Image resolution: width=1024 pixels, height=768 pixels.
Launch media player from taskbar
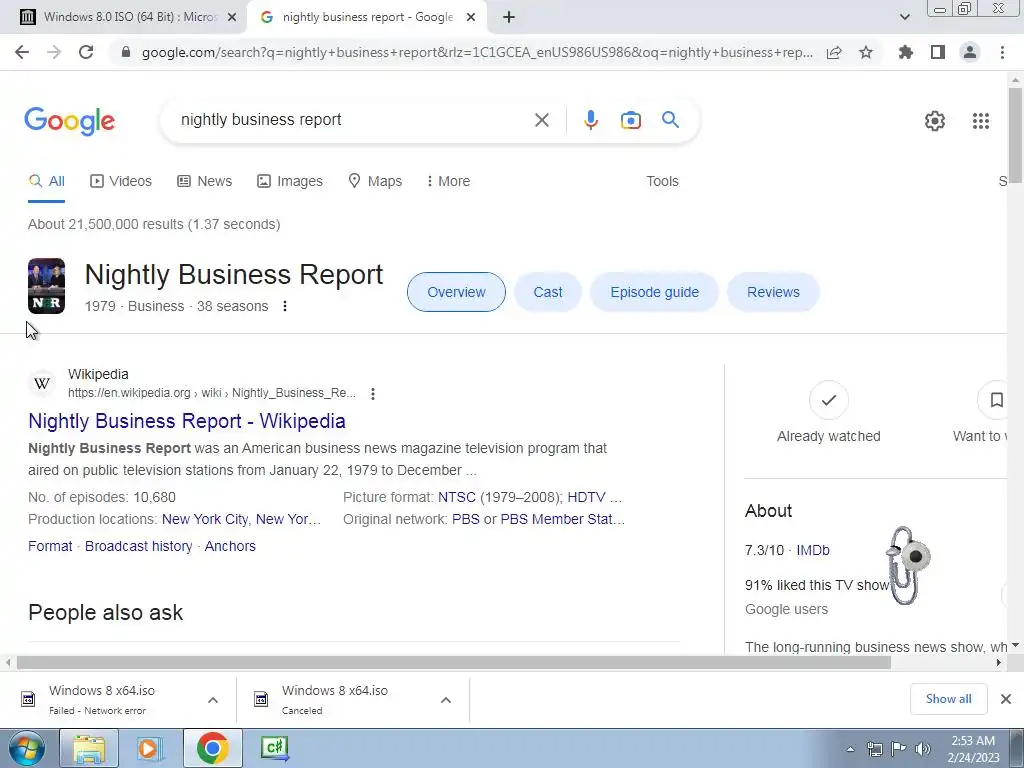[150, 748]
